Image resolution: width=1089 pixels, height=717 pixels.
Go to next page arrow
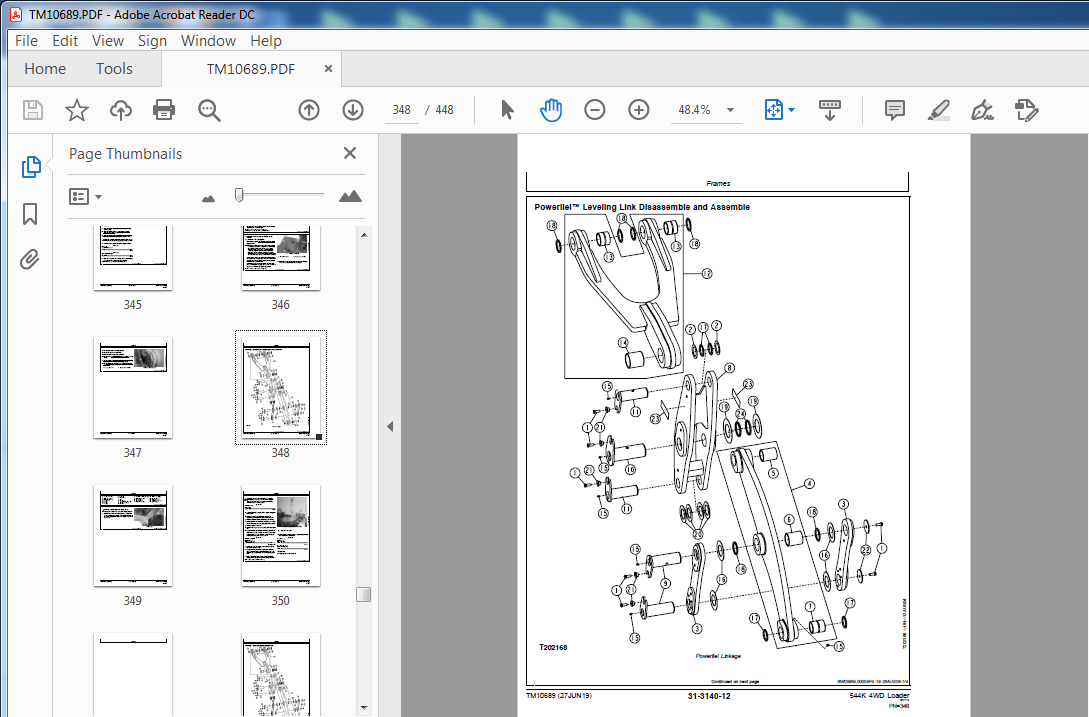(x=353, y=110)
